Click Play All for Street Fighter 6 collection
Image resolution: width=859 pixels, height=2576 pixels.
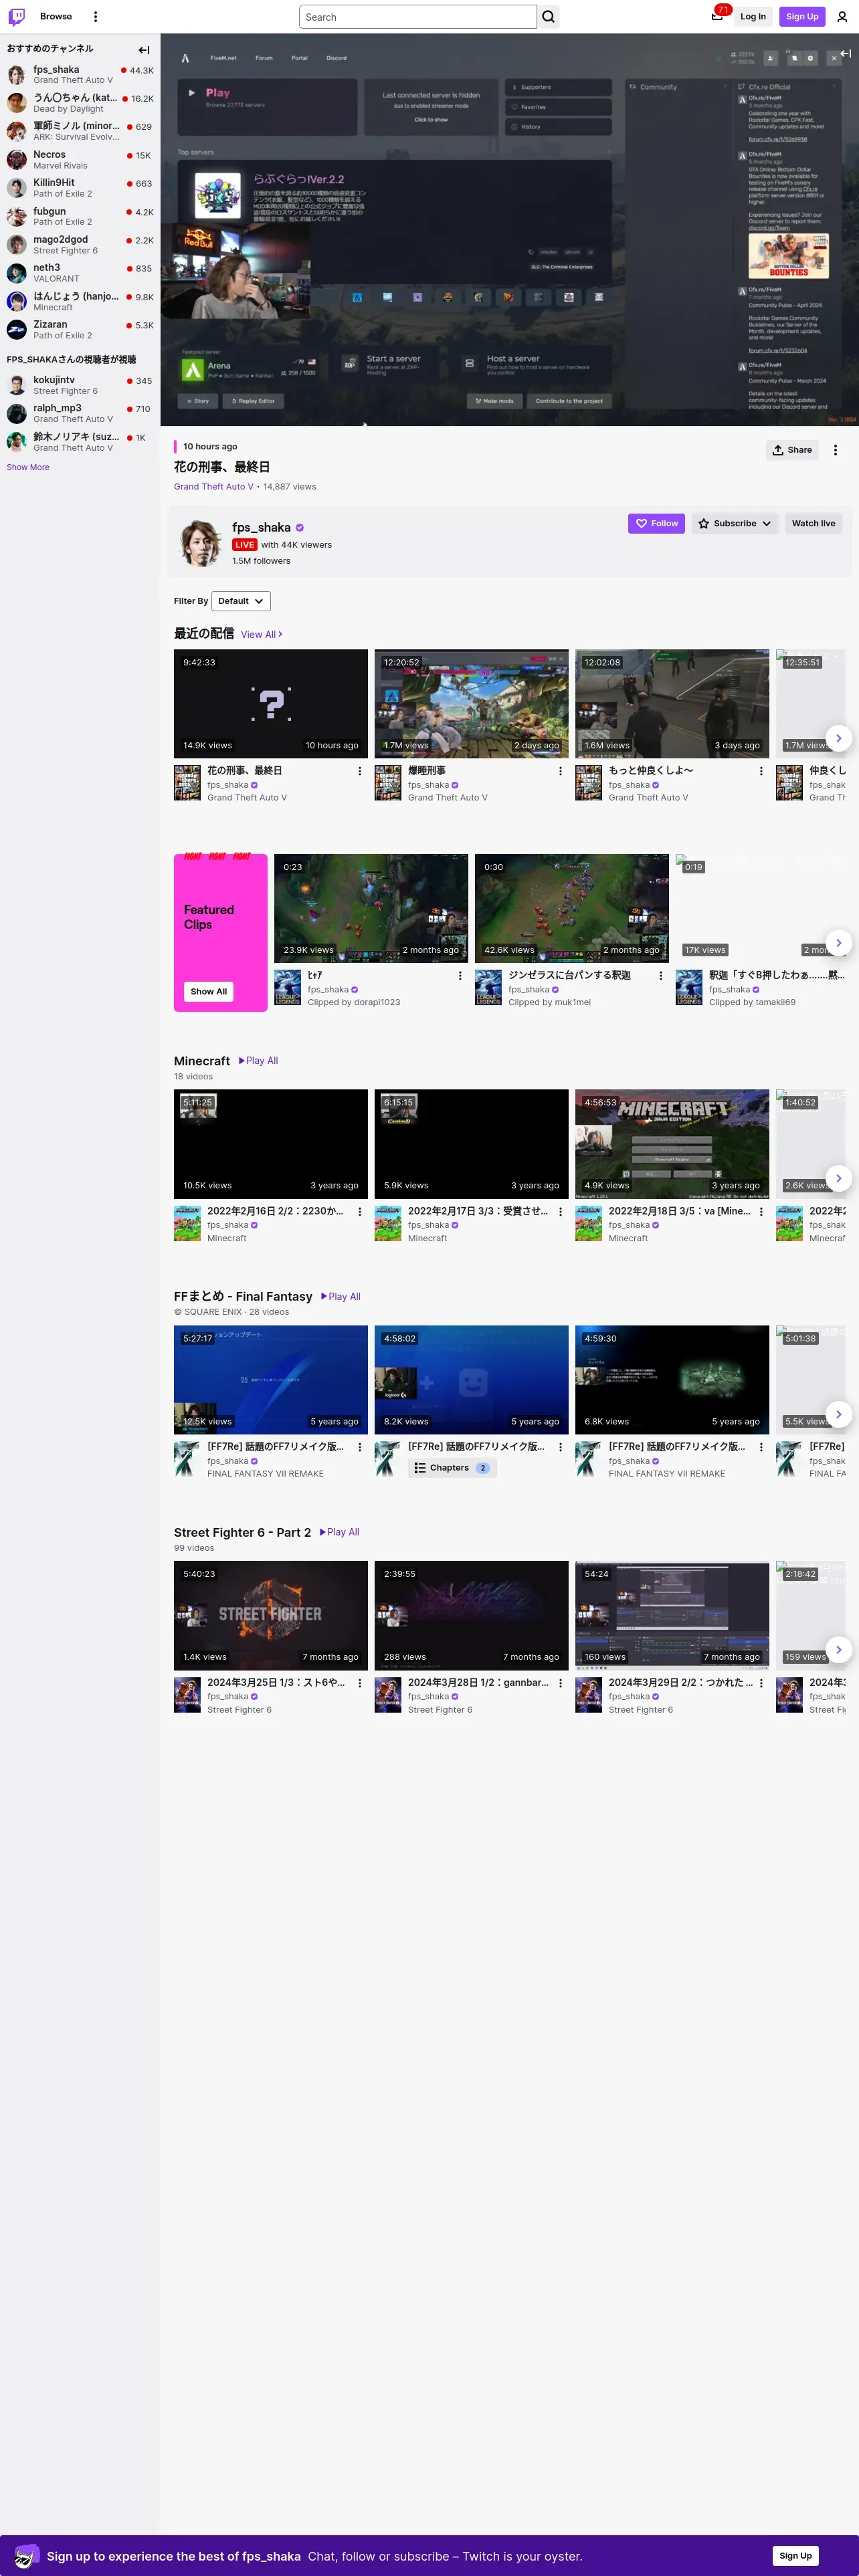(339, 1532)
